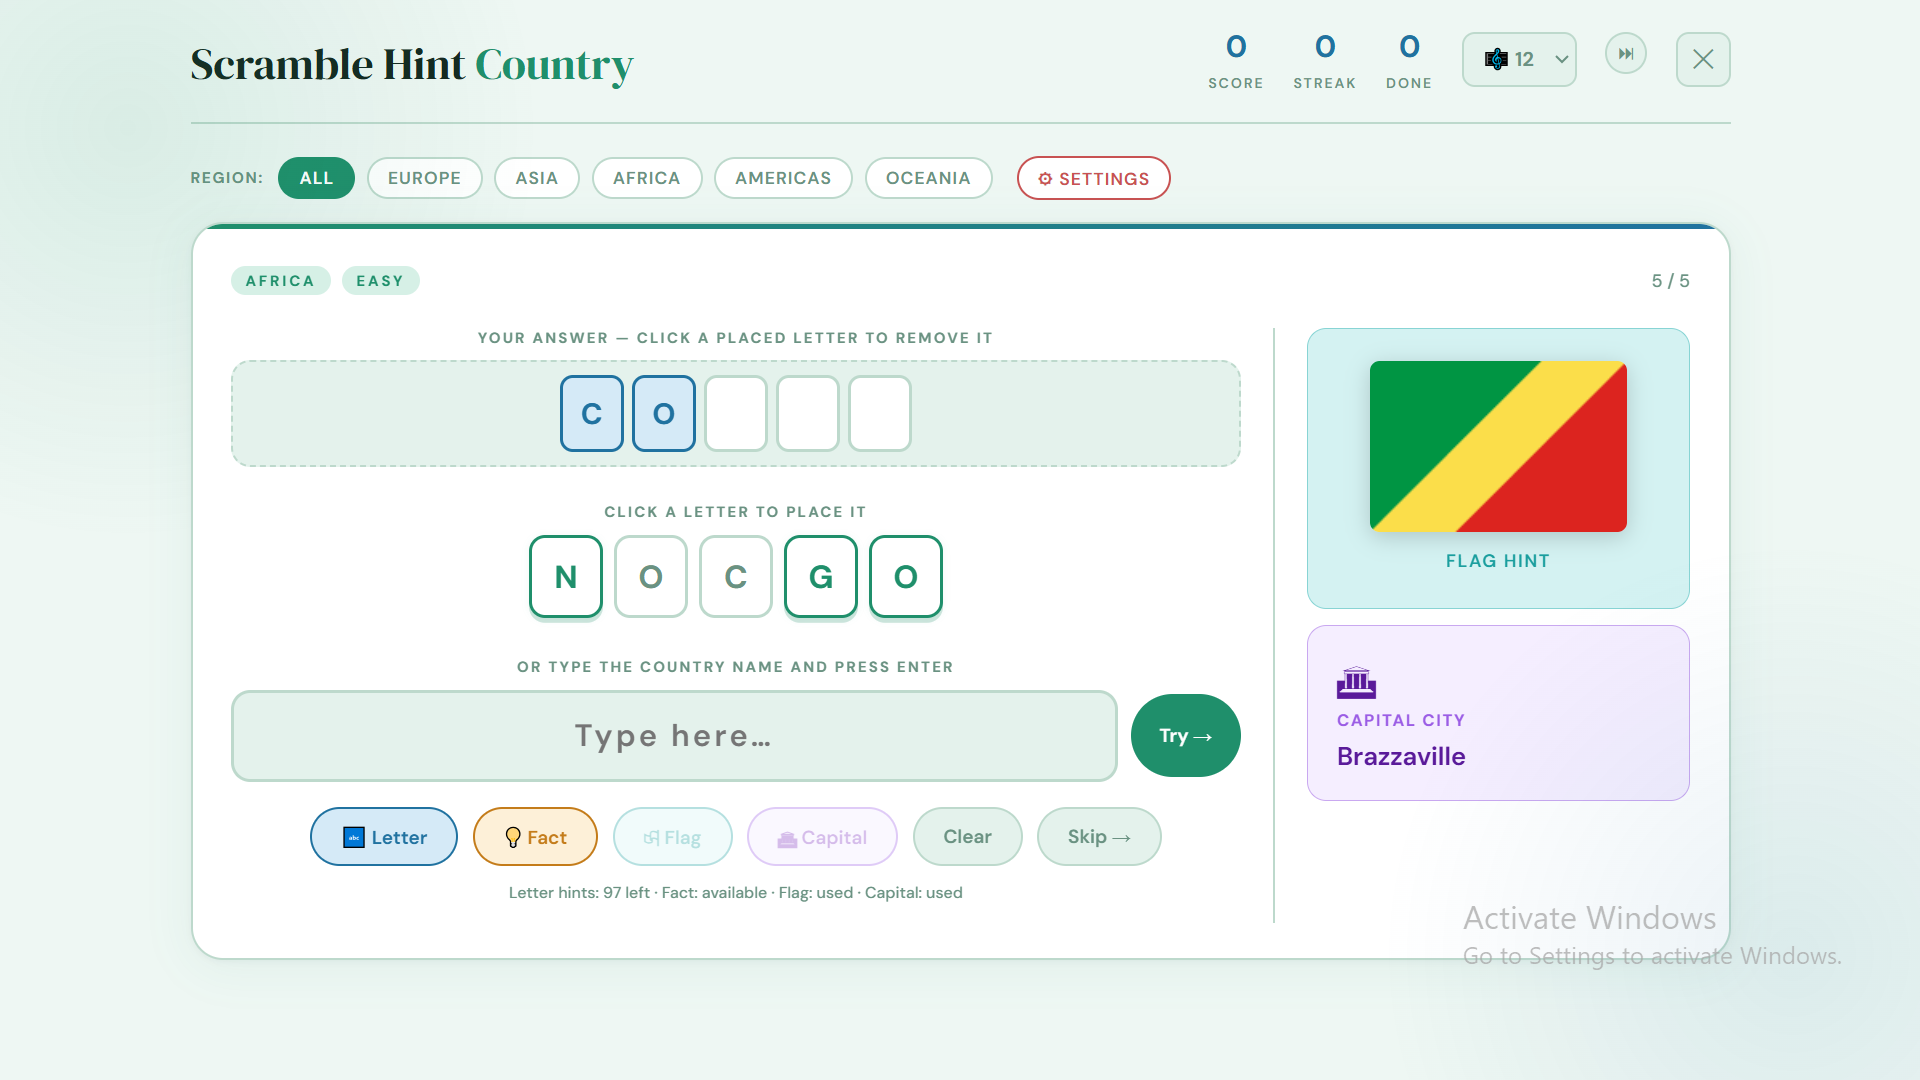The width and height of the screenshot is (1920, 1080).
Task: Click the Scramble Hint Country title
Action: 412,65
